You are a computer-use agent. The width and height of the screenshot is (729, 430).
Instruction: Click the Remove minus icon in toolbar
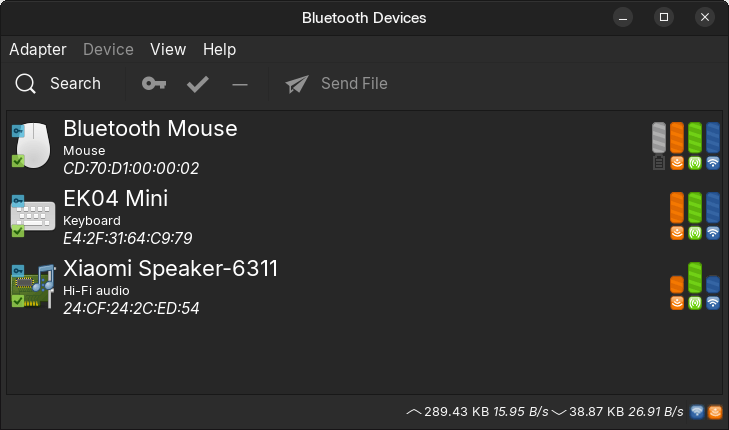coord(240,84)
